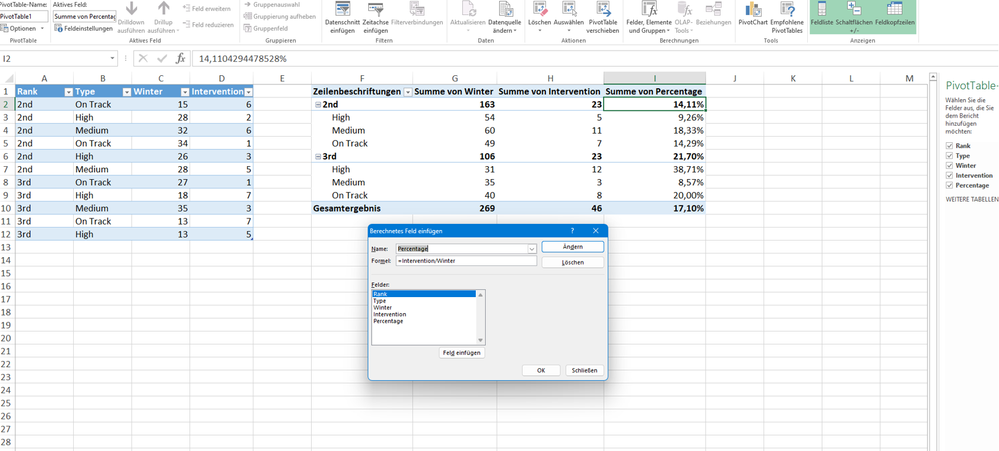
Task: Click Gruppierung aufheben
Action: [280, 17]
